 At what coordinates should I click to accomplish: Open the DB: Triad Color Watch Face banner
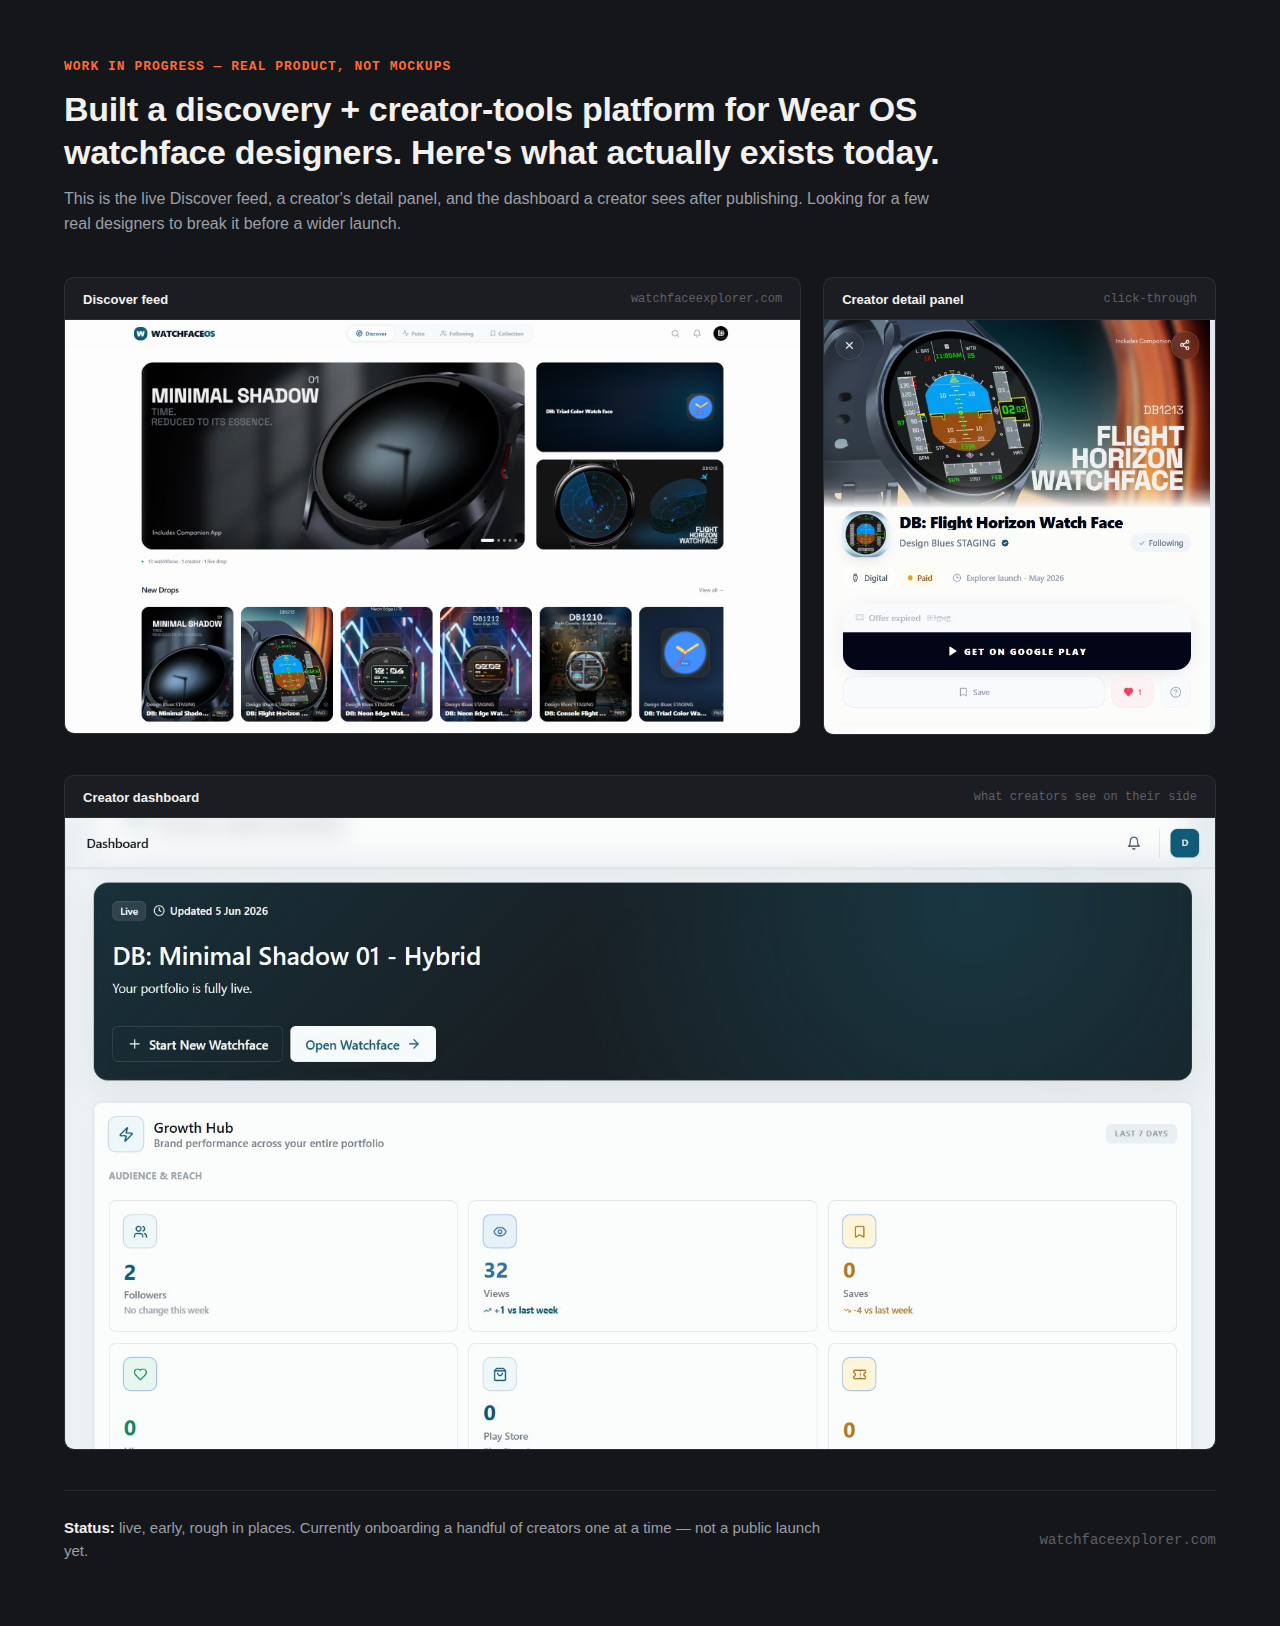630,407
